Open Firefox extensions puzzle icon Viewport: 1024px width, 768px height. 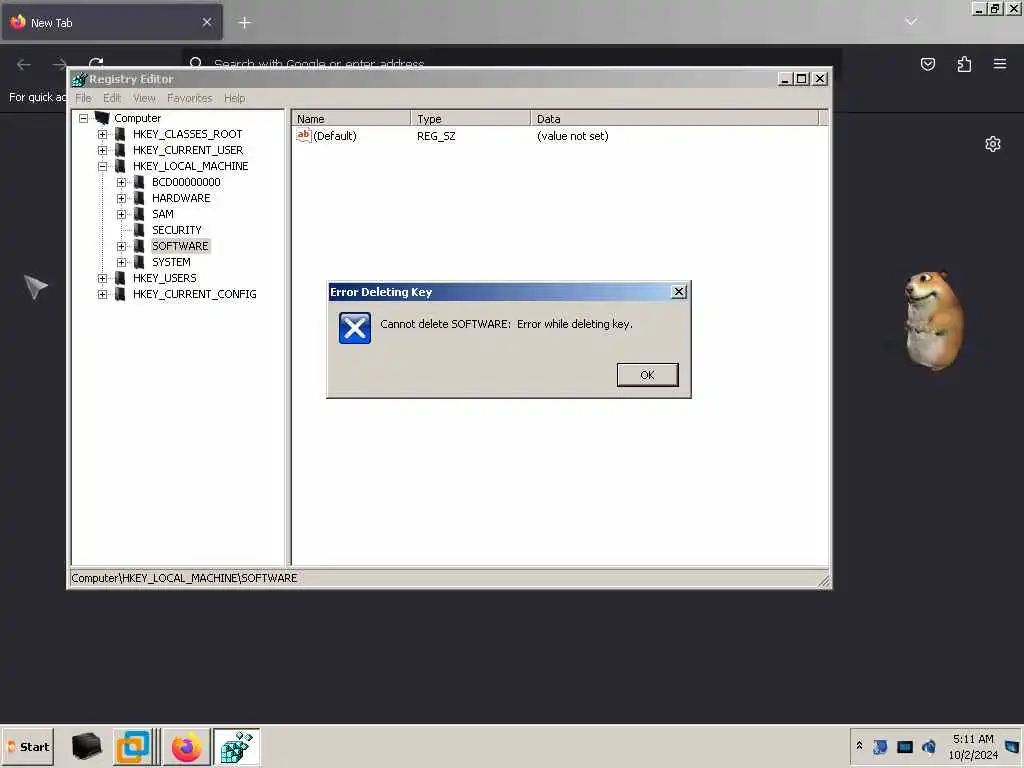click(964, 64)
